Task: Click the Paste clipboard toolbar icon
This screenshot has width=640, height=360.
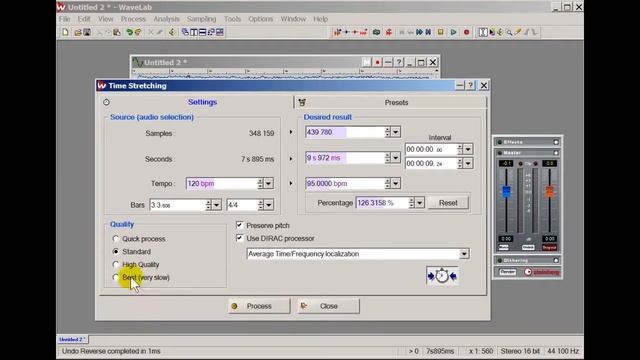Action: [117, 32]
